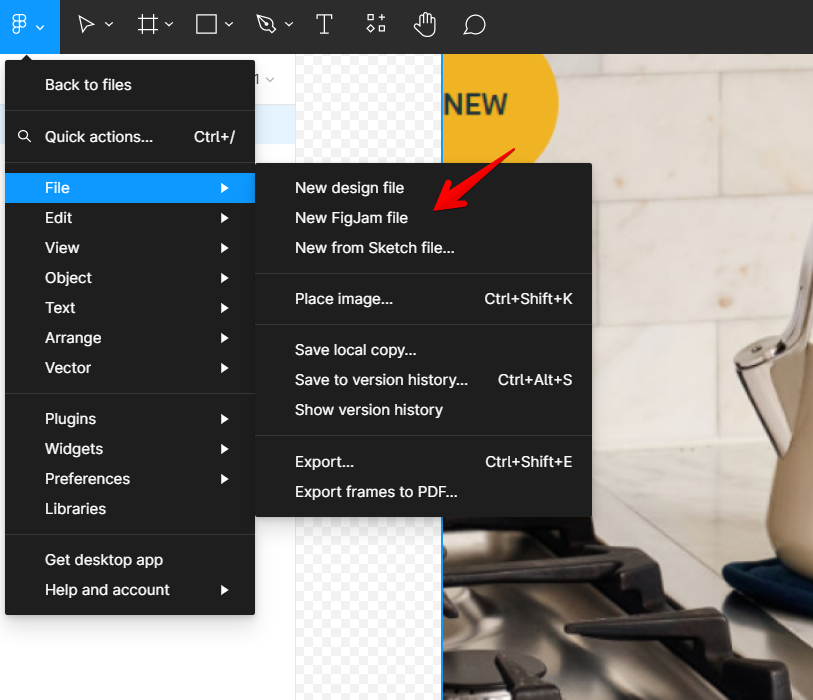The height and width of the screenshot is (700, 813).
Task: Select Save to version history
Action: click(381, 380)
